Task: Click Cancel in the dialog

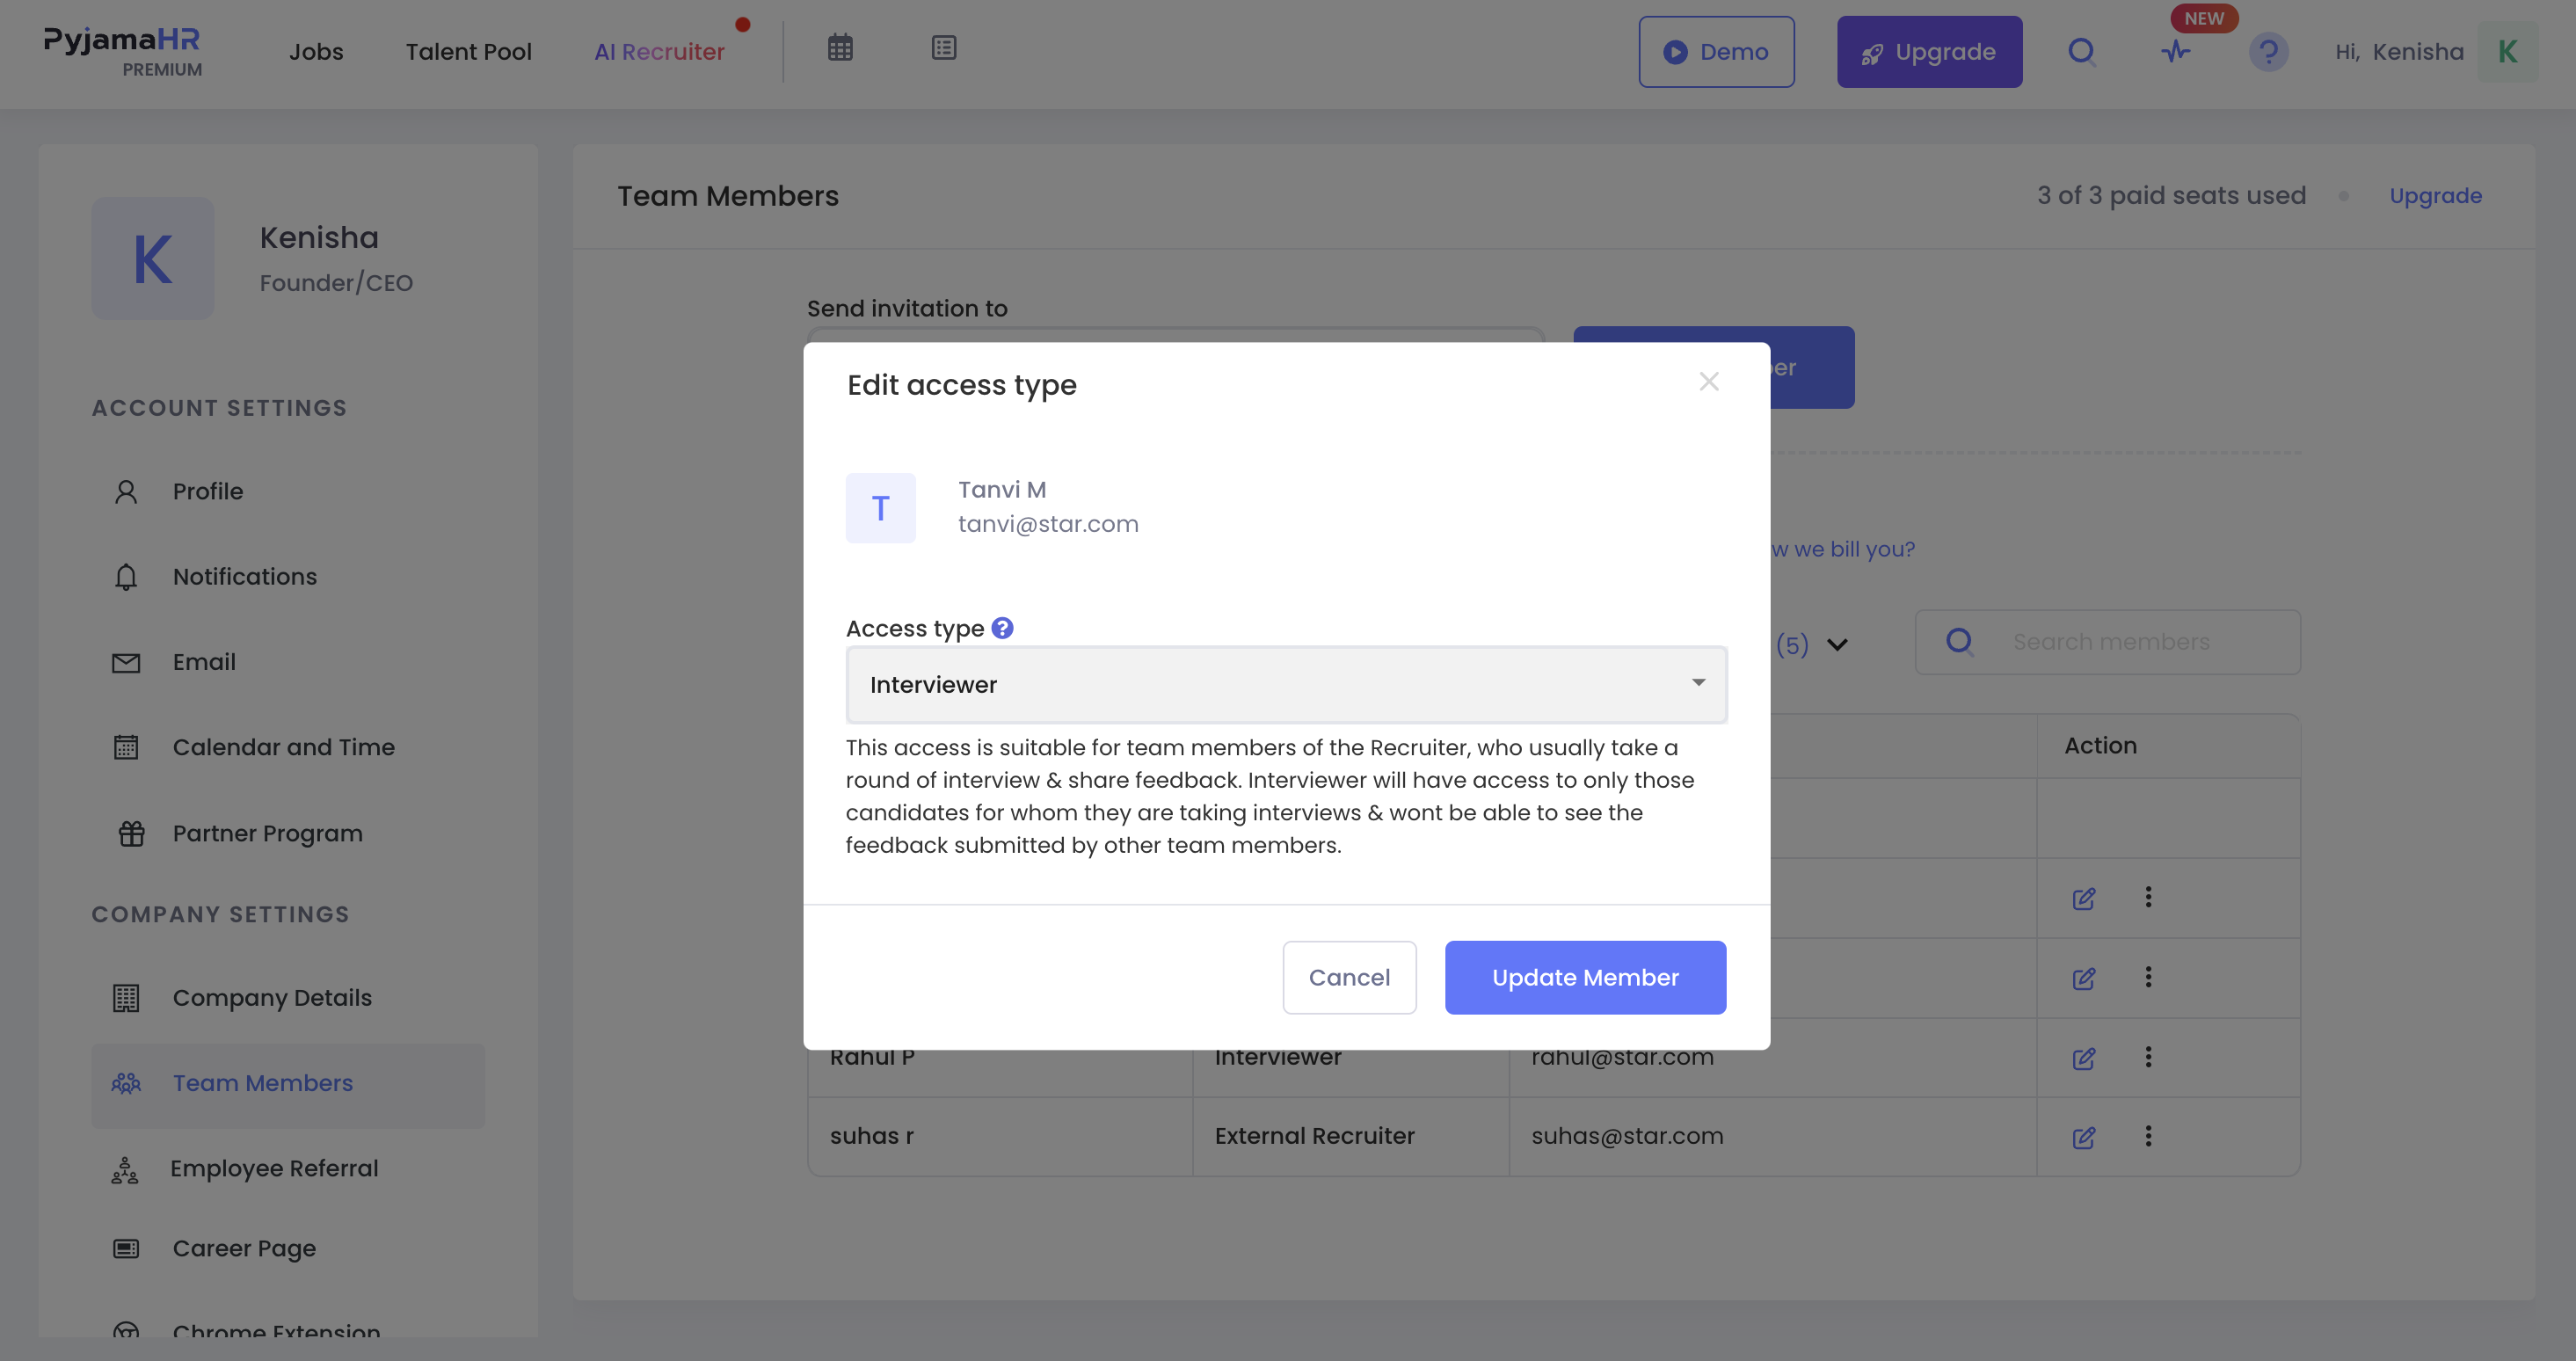Action: tap(1349, 978)
